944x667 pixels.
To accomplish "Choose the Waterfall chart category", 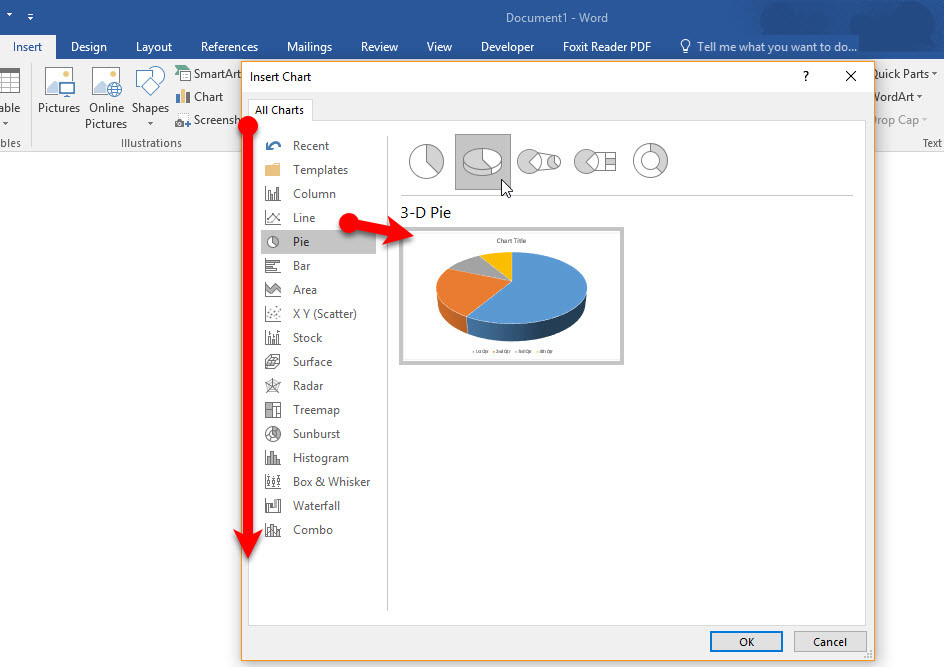I will 316,506.
